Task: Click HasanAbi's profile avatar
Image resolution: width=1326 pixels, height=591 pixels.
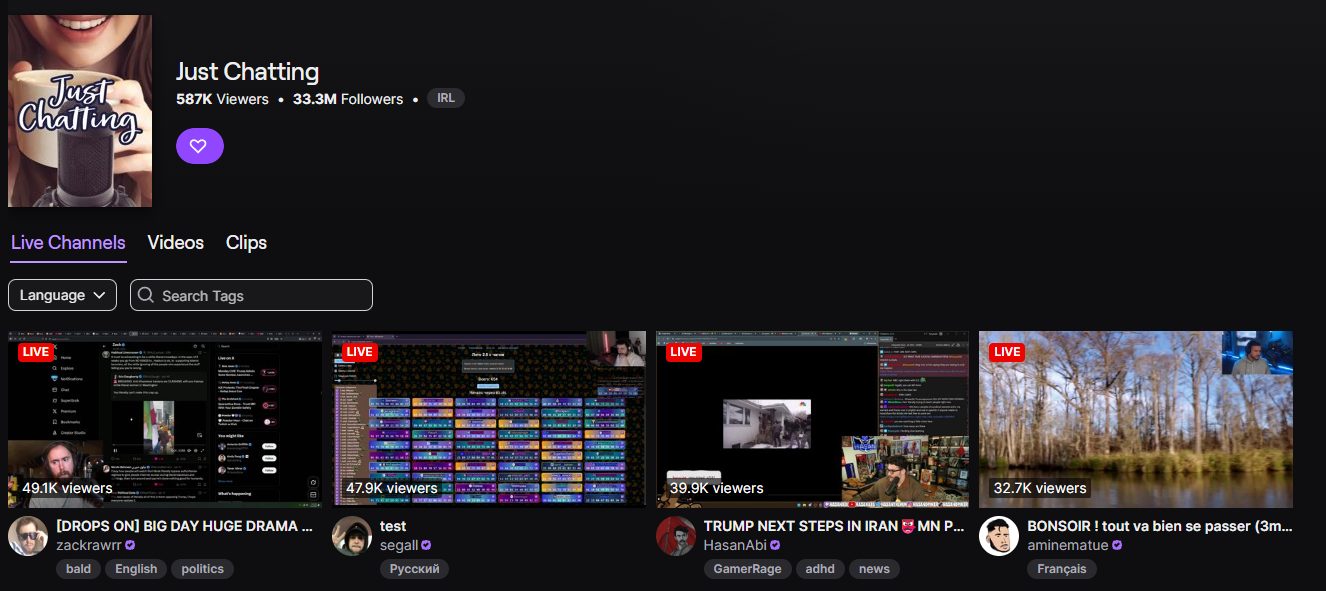Action: 676,536
